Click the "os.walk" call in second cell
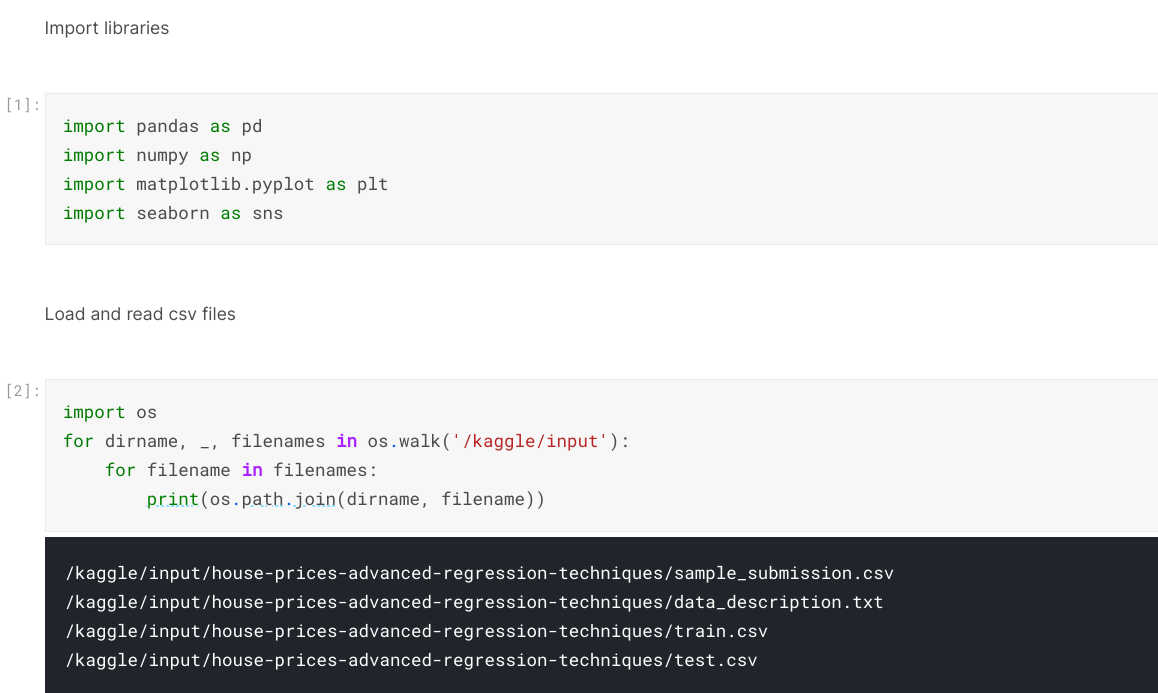1158x693 pixels. [404, 441]
